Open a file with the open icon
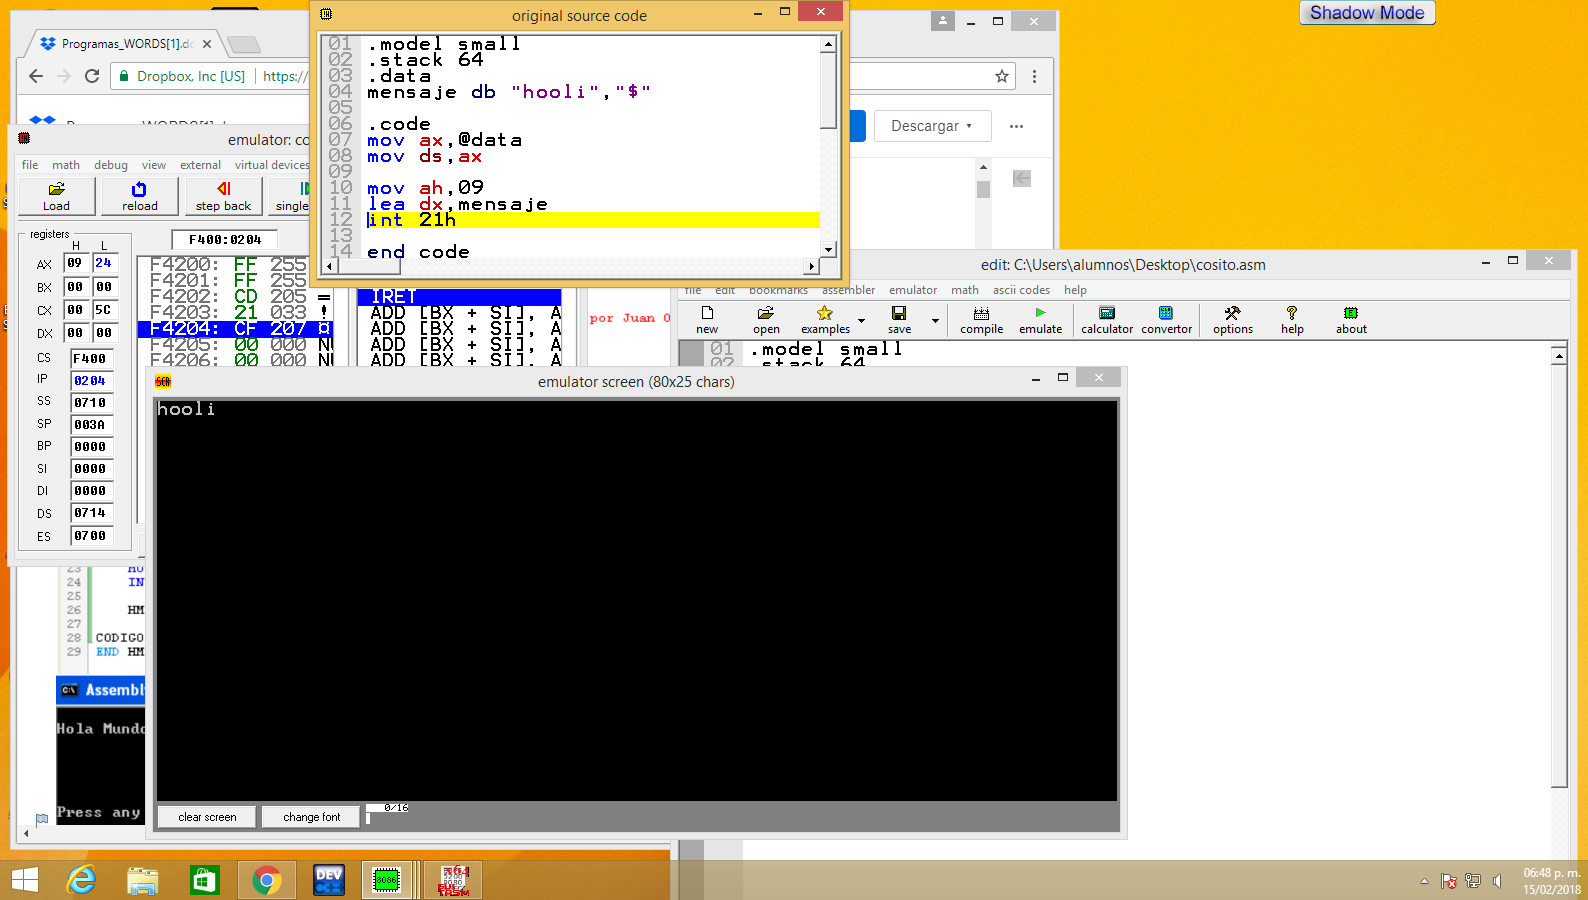Image resolution: width=1588 pixels, height=900 pixels. click(766, 320)
